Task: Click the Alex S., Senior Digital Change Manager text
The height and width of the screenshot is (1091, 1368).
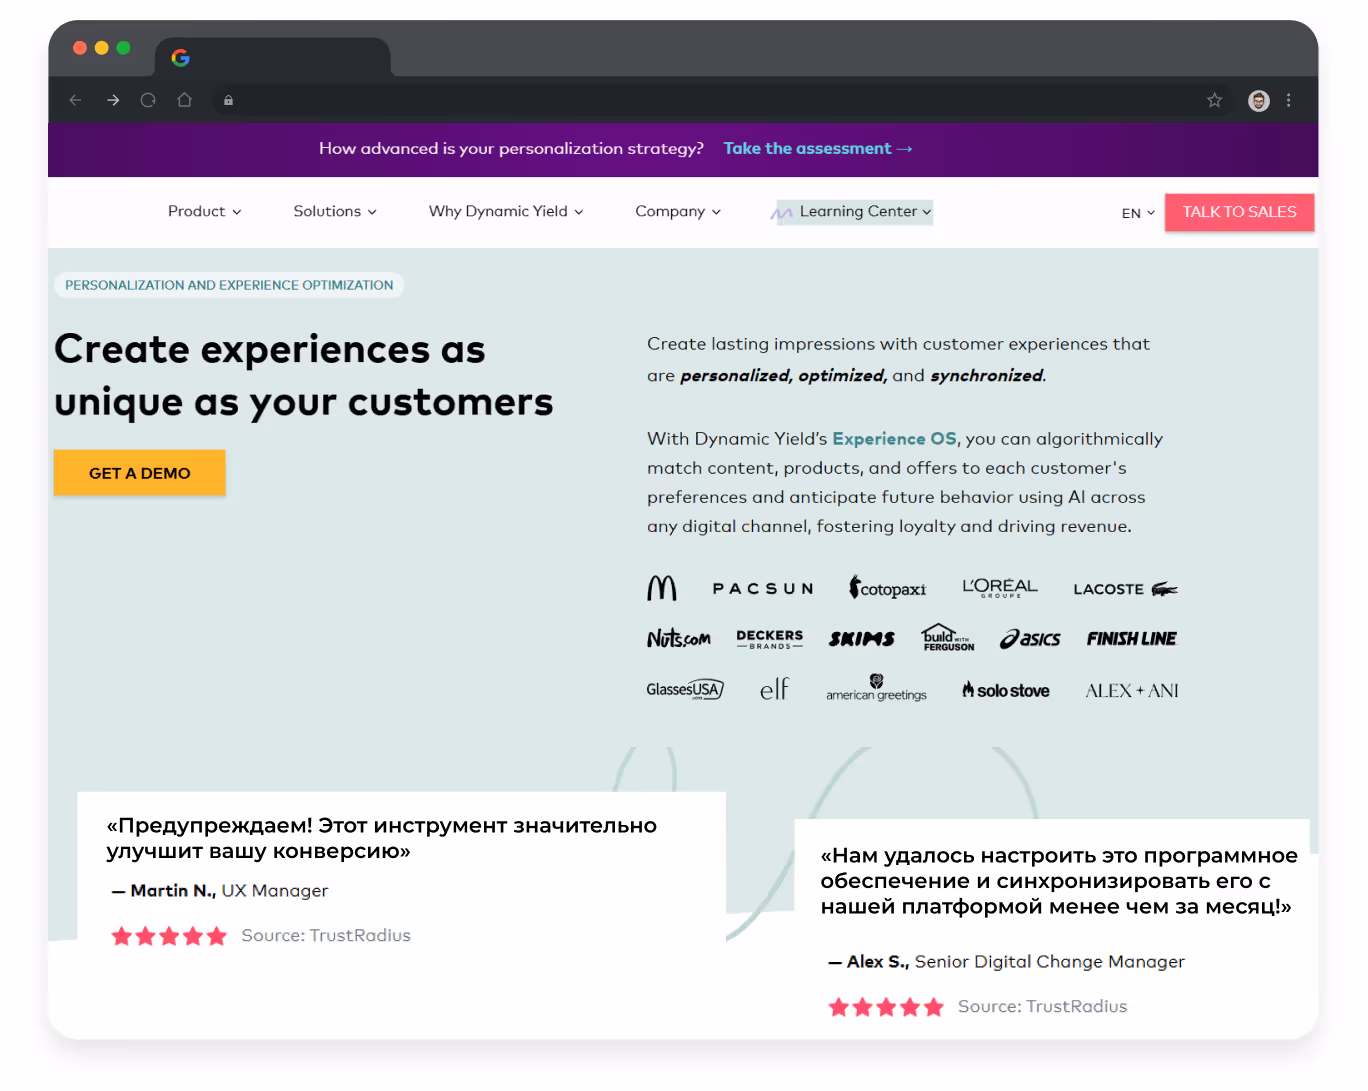Action: point(1006,962)
